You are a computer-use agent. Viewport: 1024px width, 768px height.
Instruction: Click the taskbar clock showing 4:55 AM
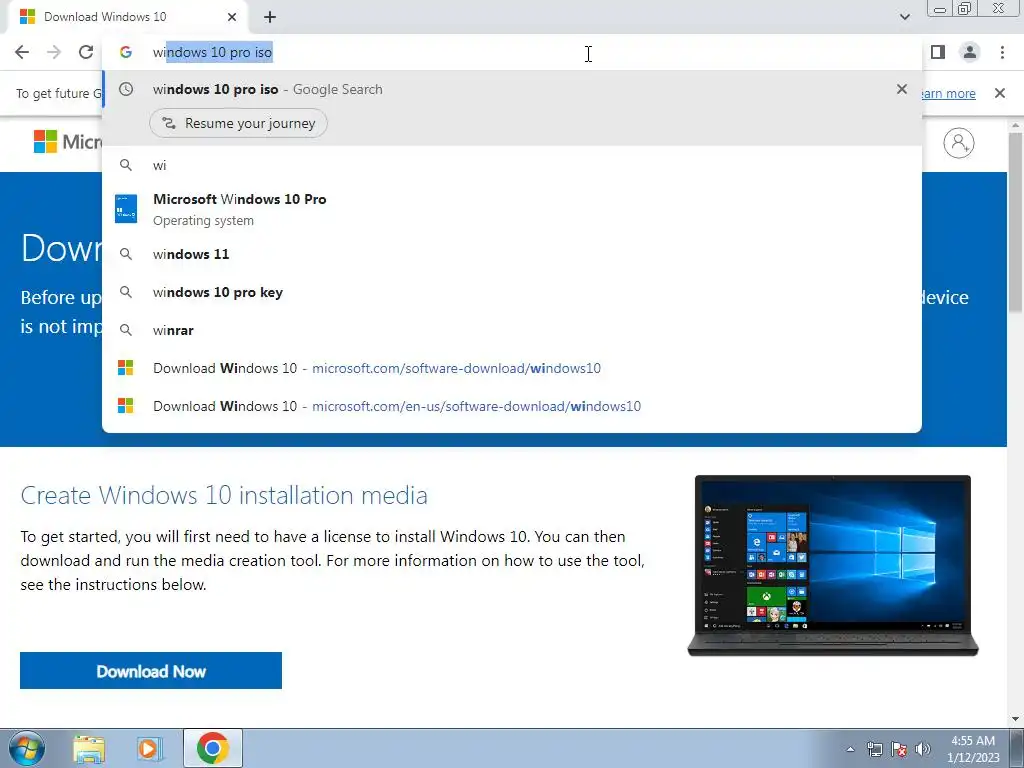point(973,749)
